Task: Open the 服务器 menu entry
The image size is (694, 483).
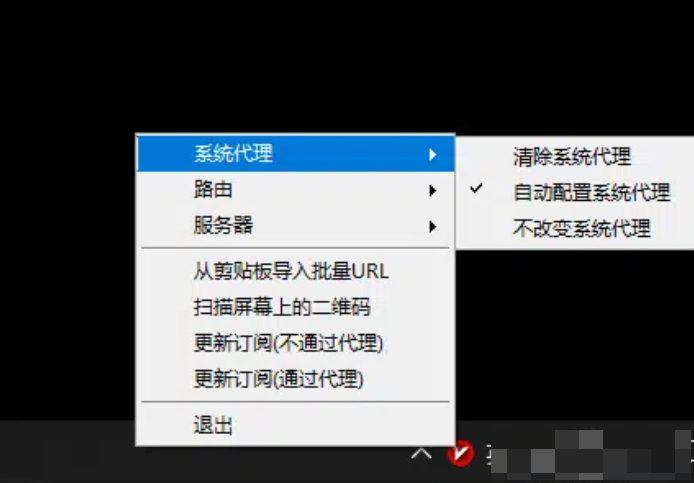Action: 296,226
